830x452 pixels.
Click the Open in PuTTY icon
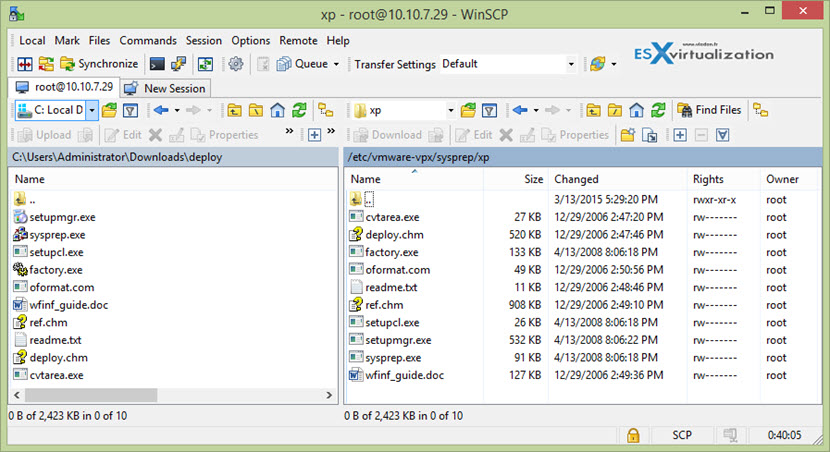[x=178, y=64]
